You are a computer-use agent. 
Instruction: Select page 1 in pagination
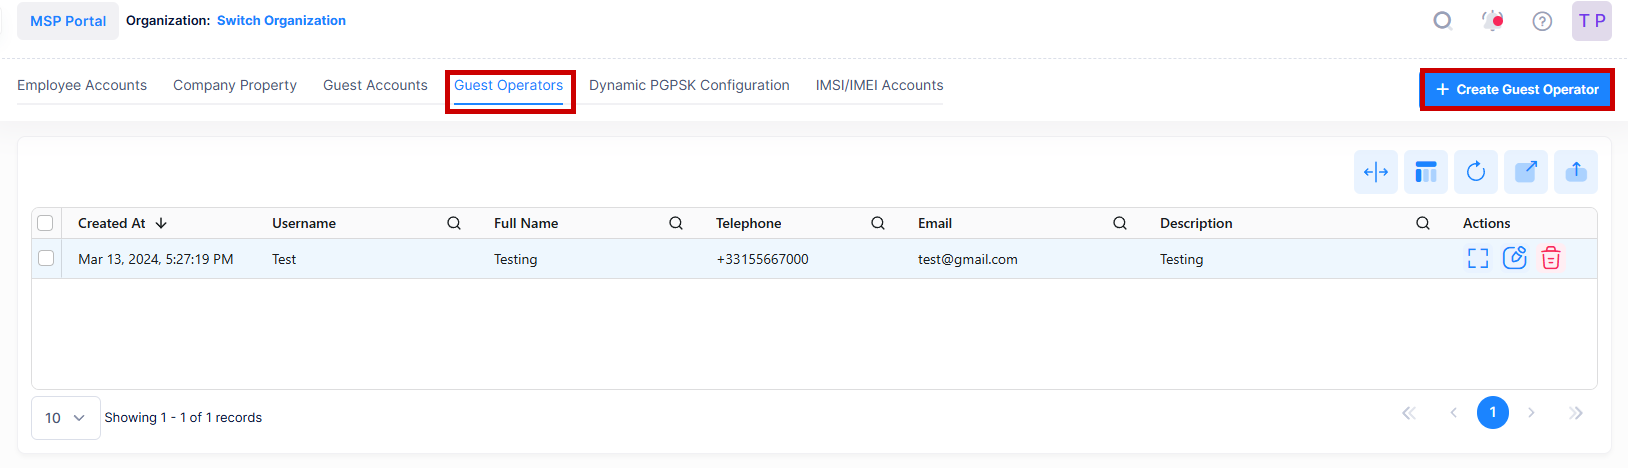click(1493, 412)
